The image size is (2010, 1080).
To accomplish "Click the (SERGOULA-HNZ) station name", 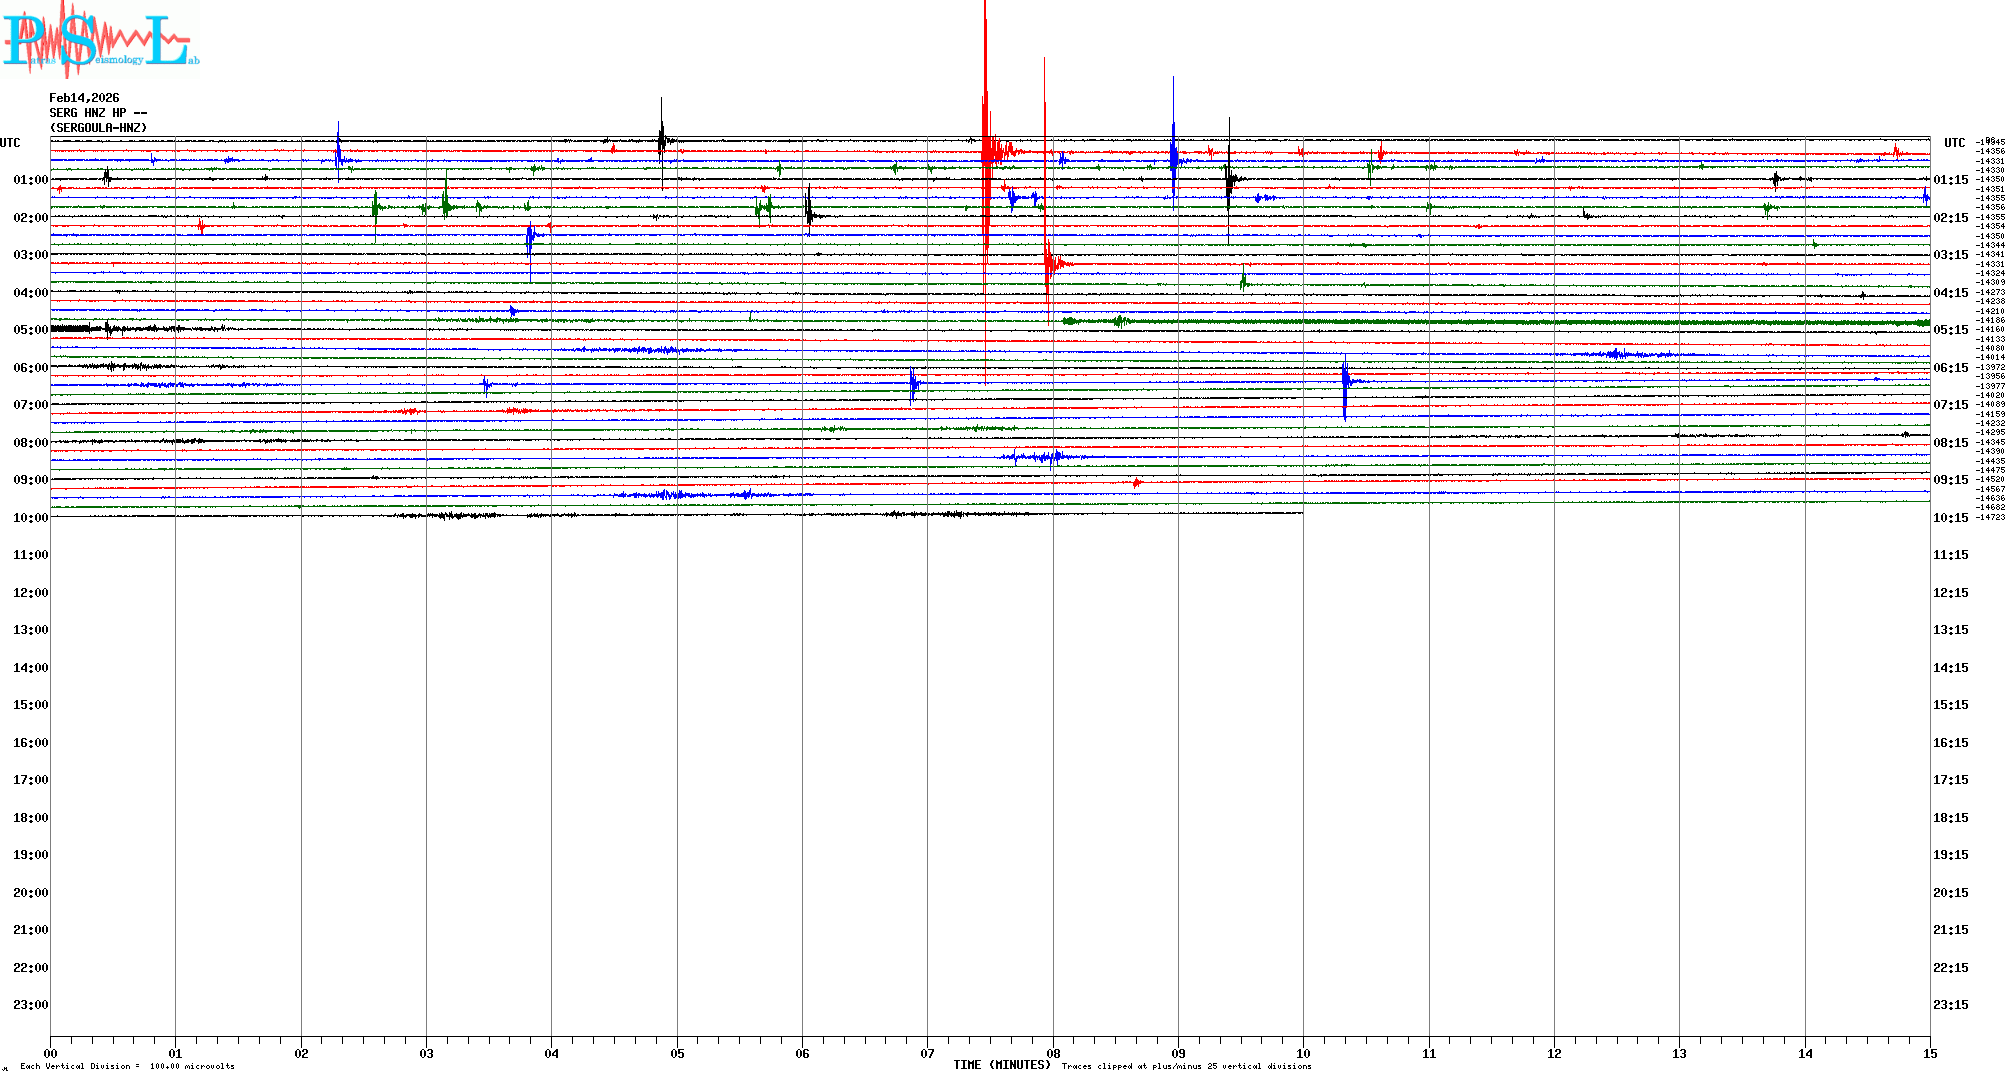I will 98,128.
